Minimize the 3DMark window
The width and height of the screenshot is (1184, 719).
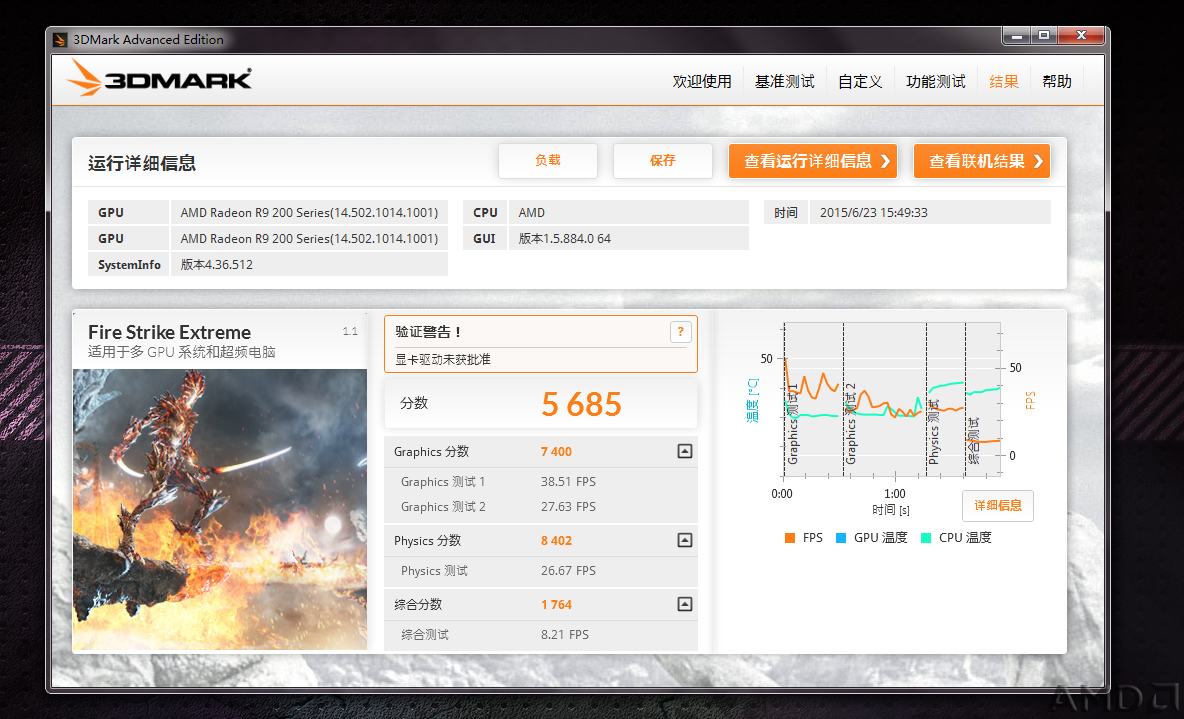[x=1016, y=35]
